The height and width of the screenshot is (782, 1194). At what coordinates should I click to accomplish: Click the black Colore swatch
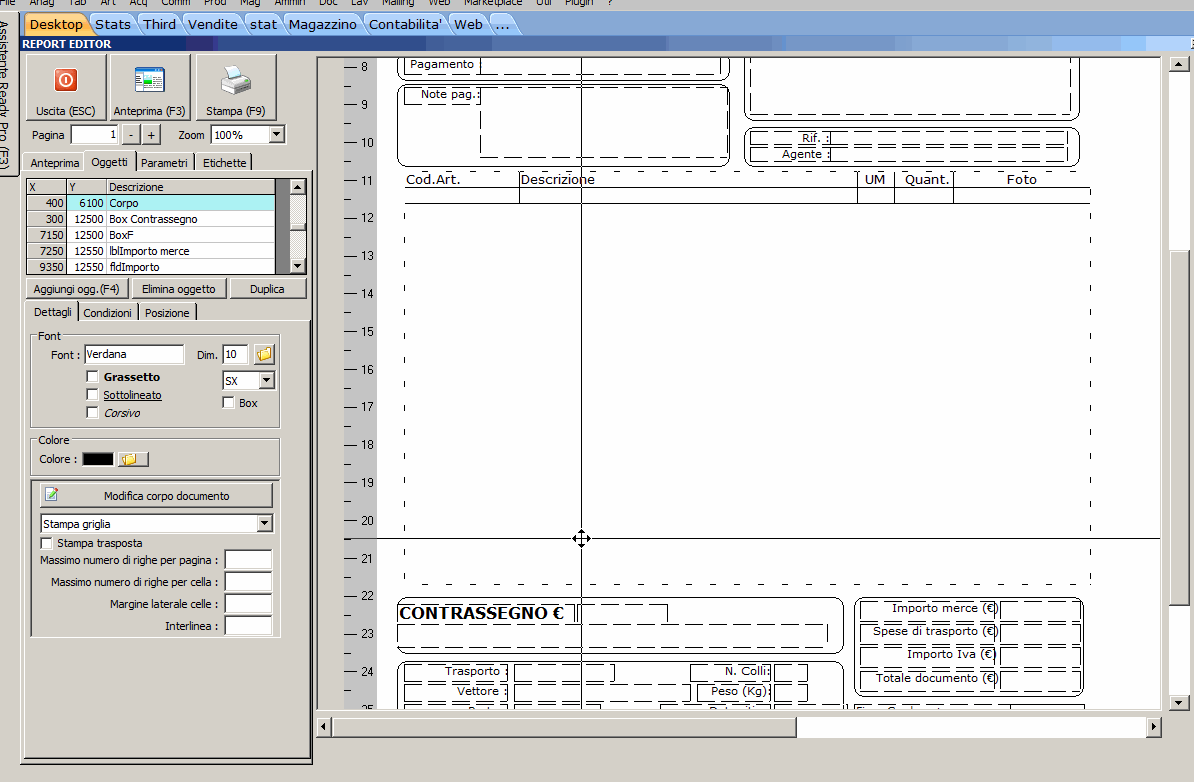coord(97,459)
